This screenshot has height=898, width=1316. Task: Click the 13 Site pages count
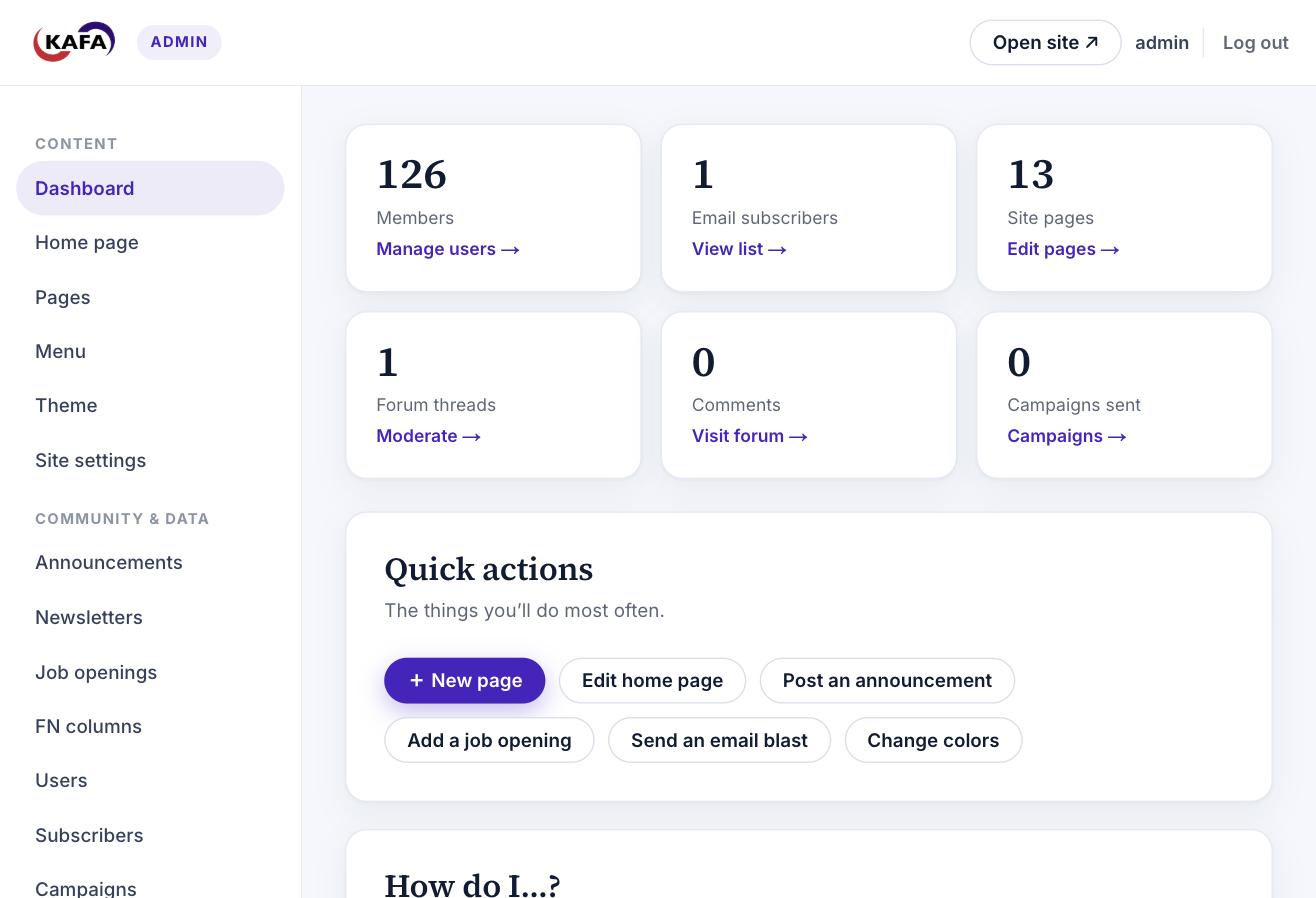click(x=1030, y=174)
